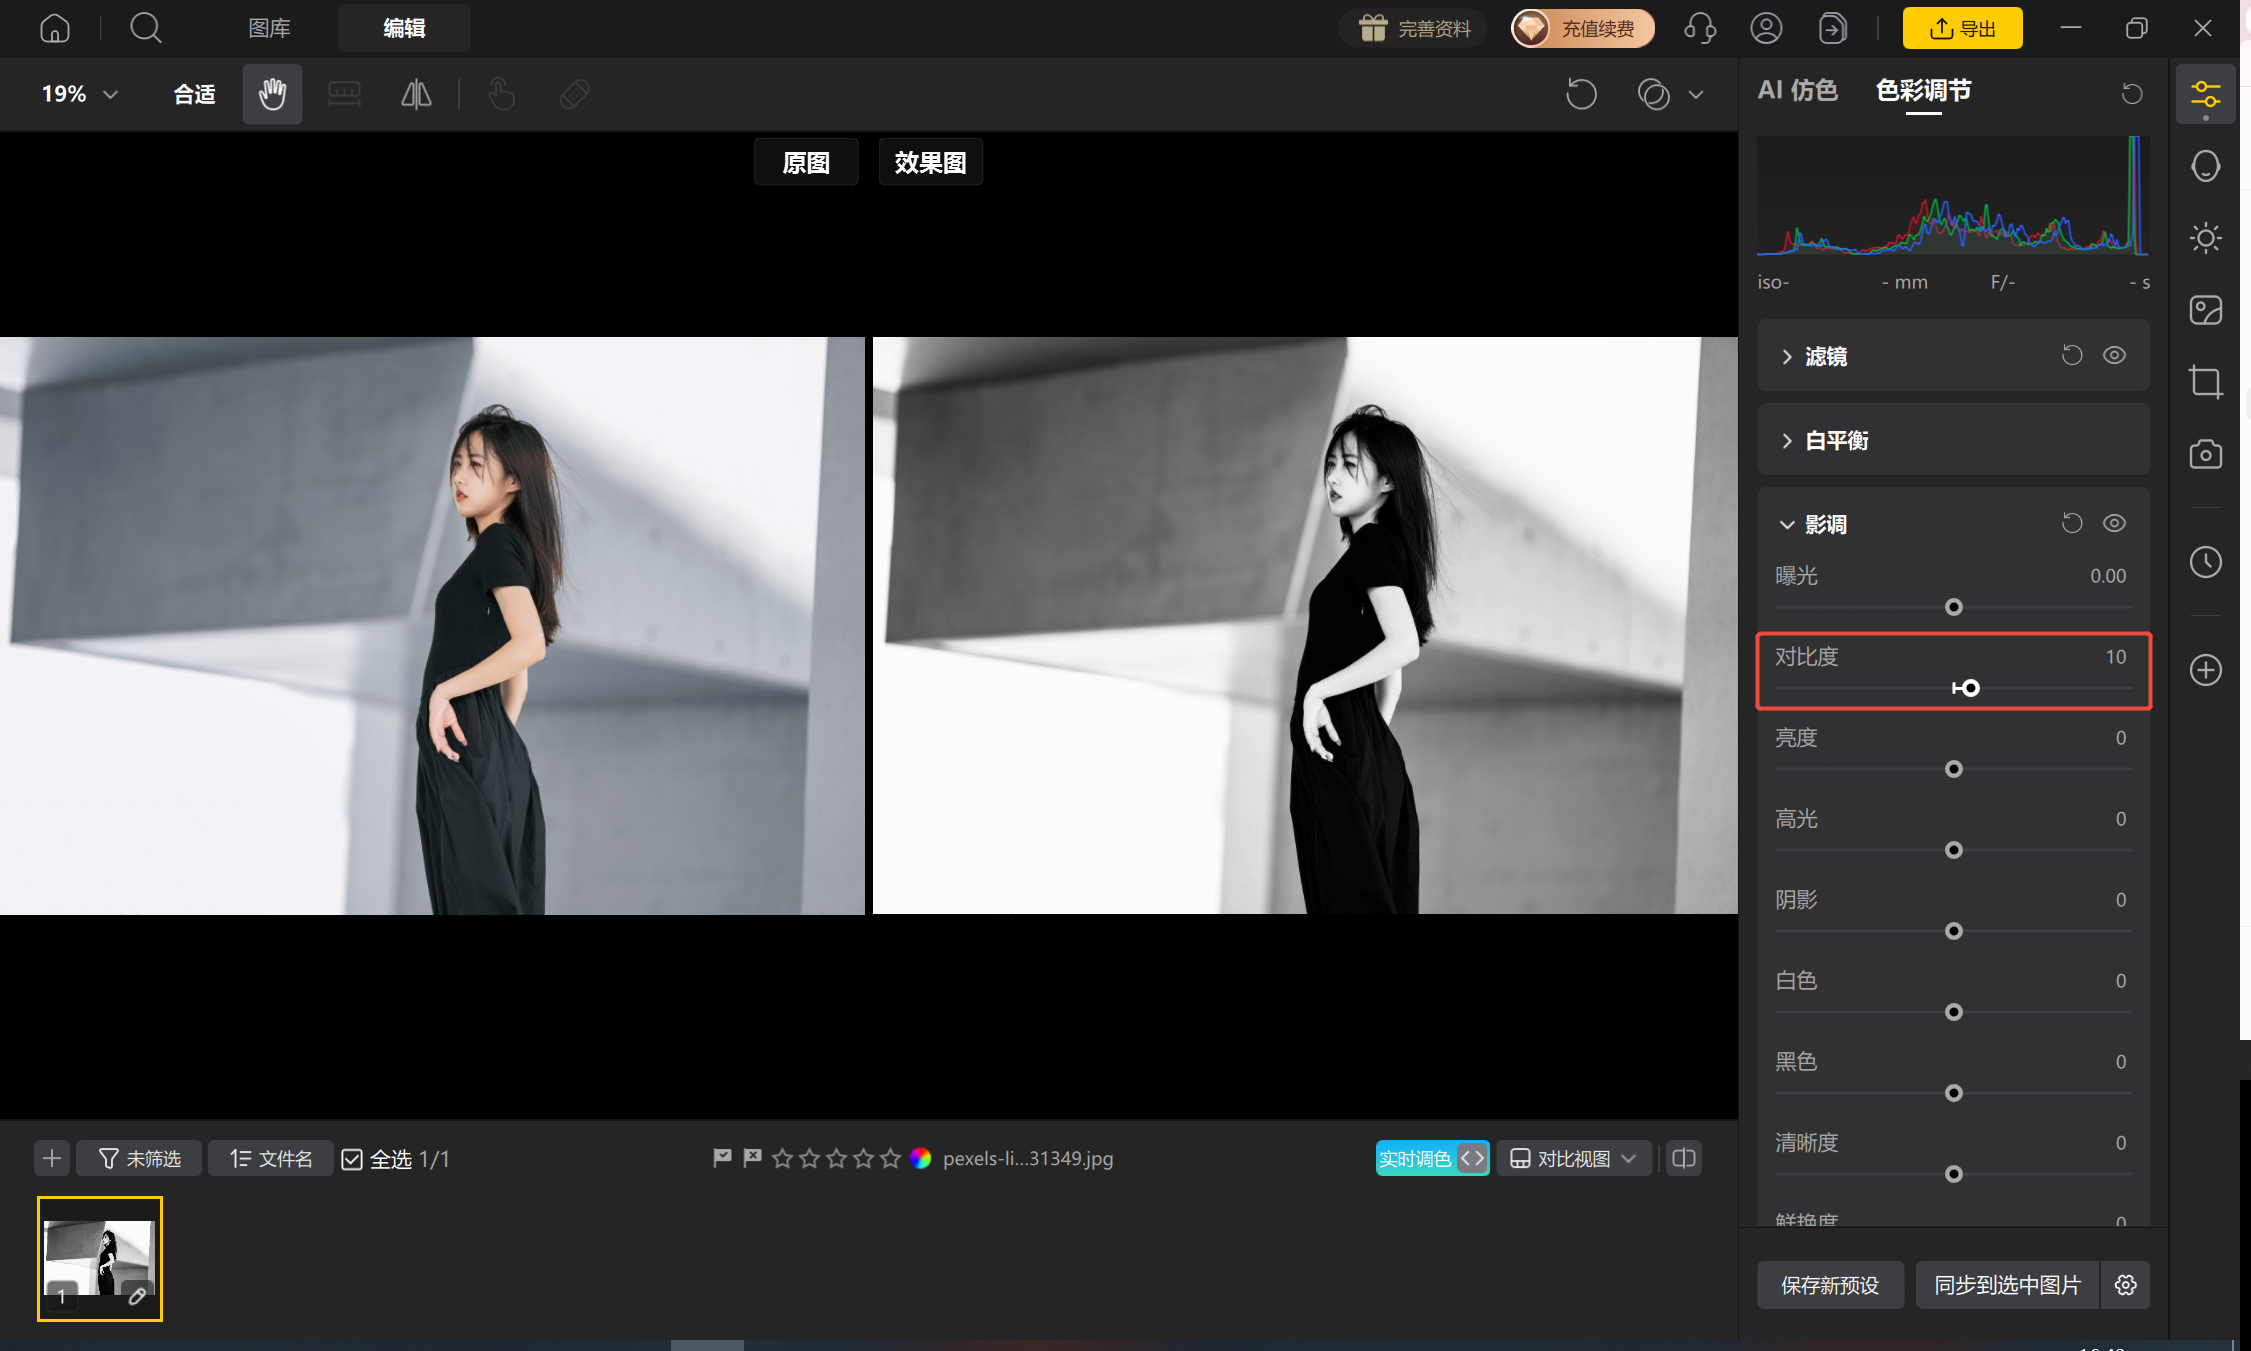This screenshot has width=2251, height=1351.
Task: Open the customer support headset icon
Action: click(1700, 28)
